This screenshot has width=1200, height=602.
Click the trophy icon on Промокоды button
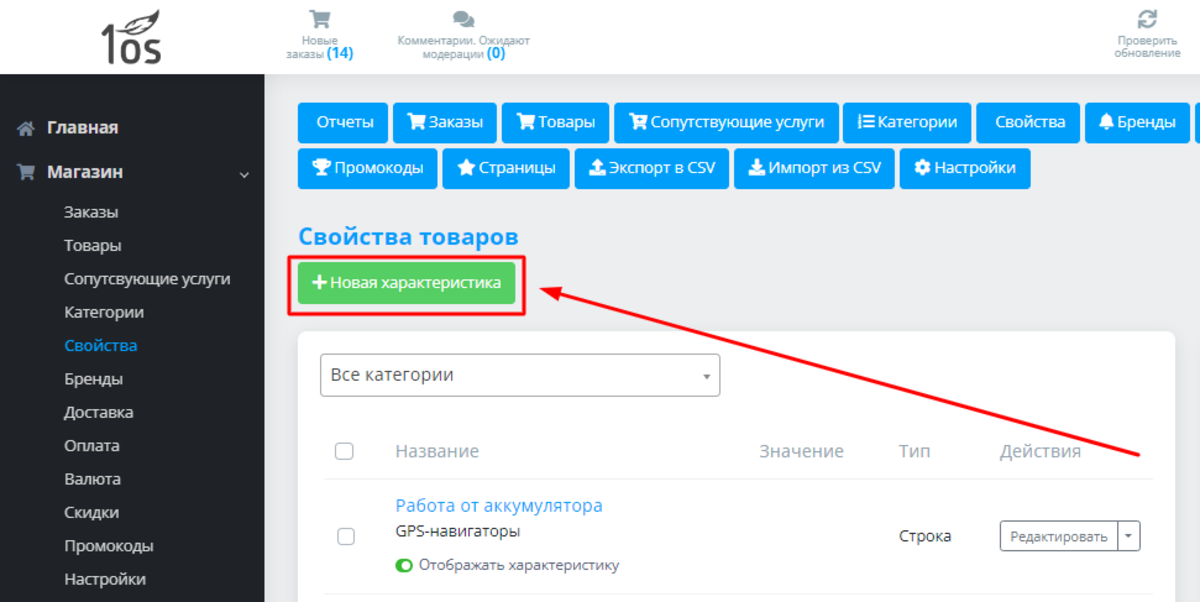[x=321, y=168]
